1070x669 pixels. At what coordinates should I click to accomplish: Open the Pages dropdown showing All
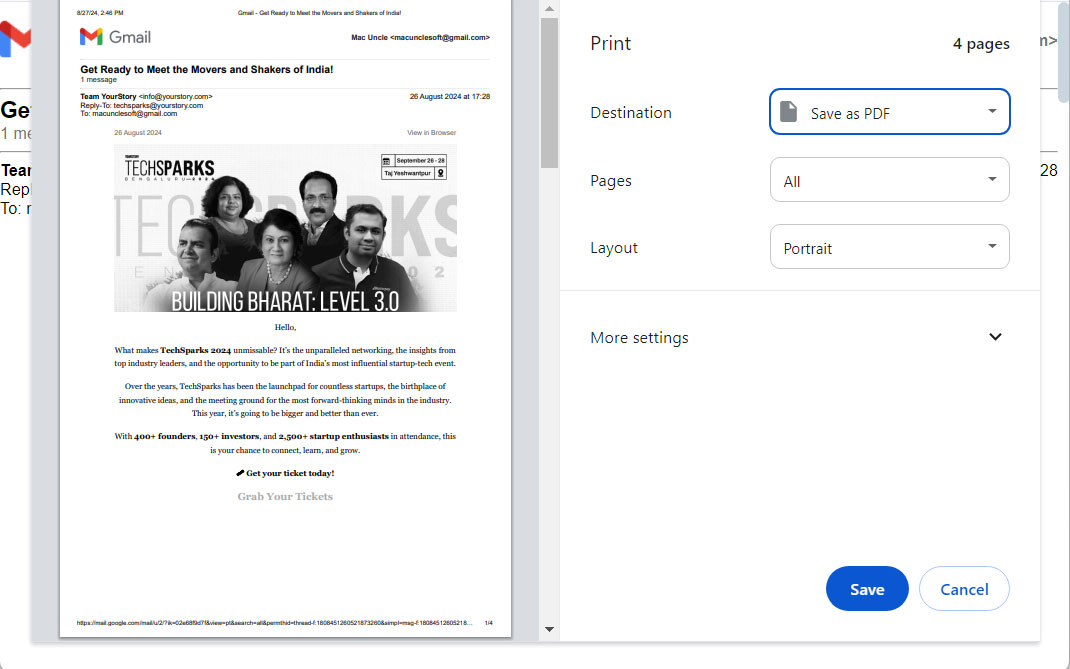[x=889, y=180]
